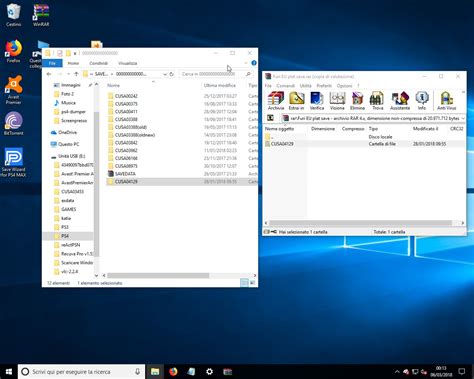Click WinRAR's Verifica toolbar icon
Screen dimensions: 474x379
[317, 101]
